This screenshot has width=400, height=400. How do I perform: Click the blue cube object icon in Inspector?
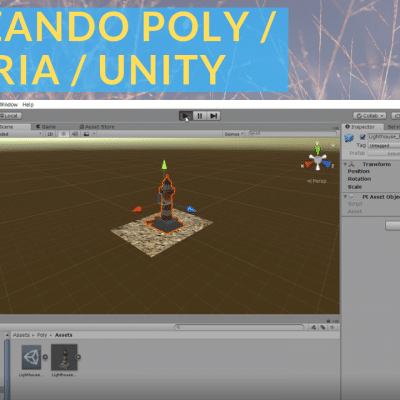[349, 138]
